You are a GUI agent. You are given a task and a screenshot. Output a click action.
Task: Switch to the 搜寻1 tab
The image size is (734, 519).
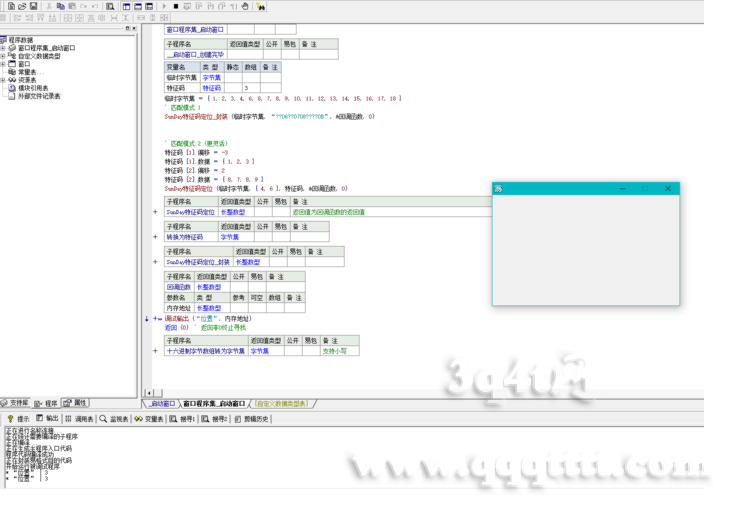pos(183,418)
